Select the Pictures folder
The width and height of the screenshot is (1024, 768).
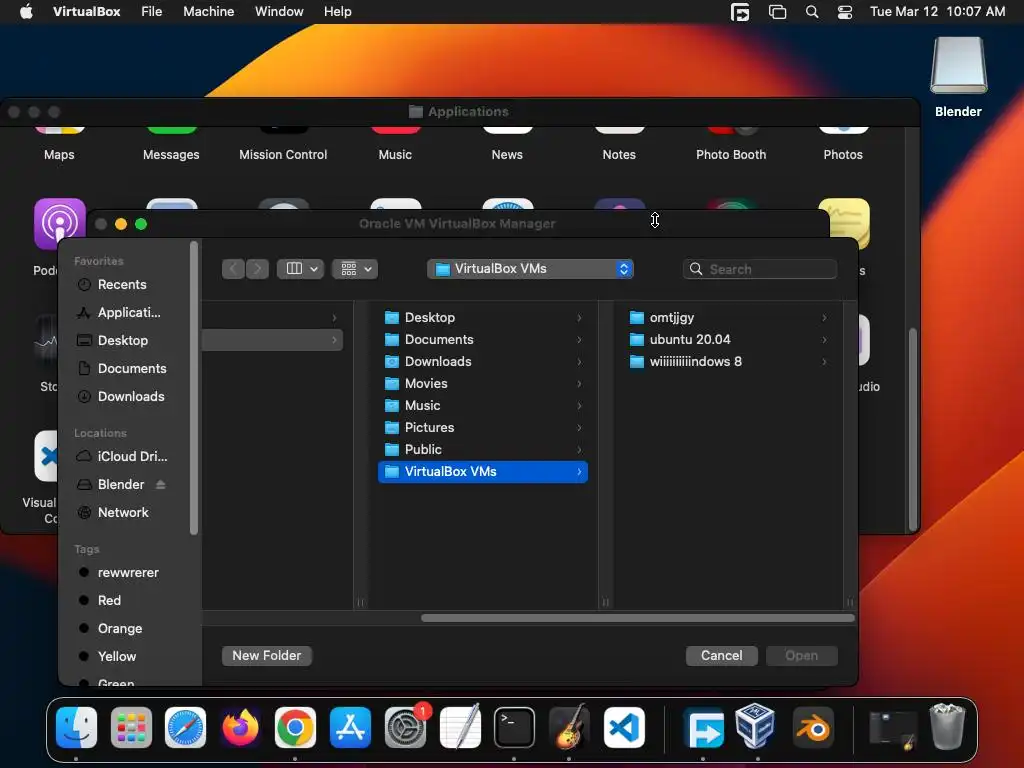click(x=483, y=428)
